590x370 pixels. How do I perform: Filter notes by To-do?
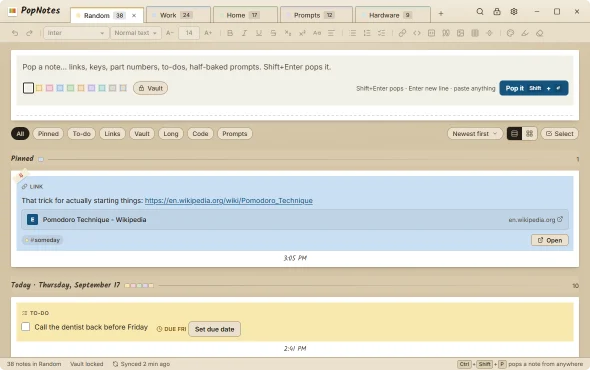(82, 134)
